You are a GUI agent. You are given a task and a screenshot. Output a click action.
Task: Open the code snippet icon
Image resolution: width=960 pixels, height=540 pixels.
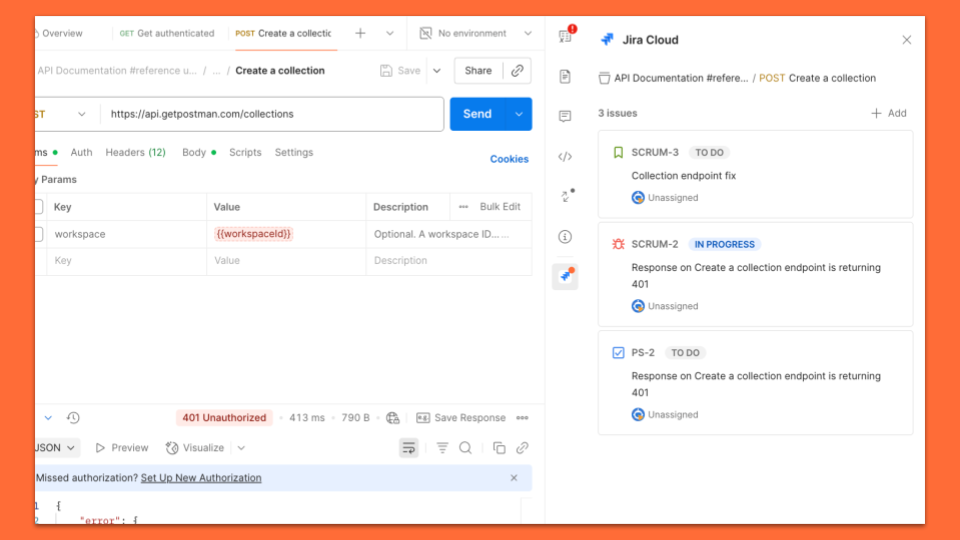coord(564,157)
